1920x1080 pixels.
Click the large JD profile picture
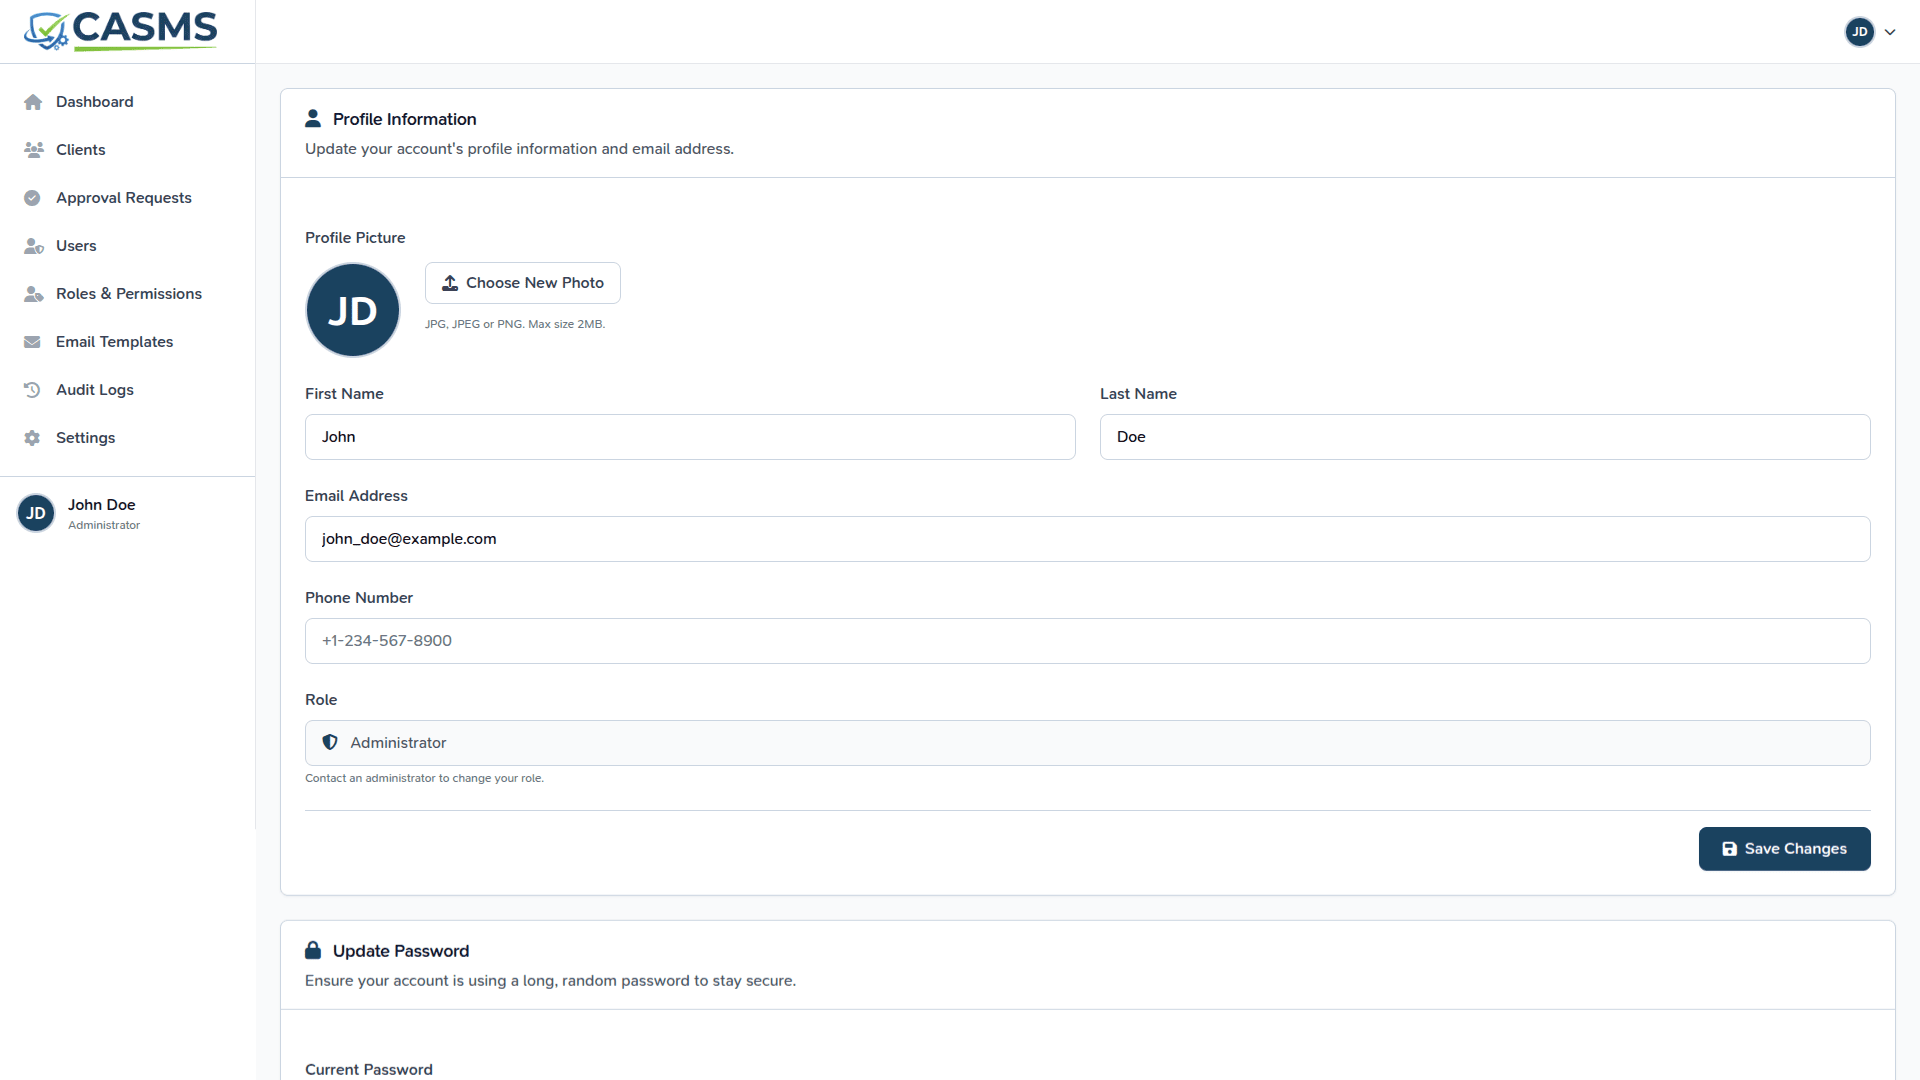pos(352,311)
